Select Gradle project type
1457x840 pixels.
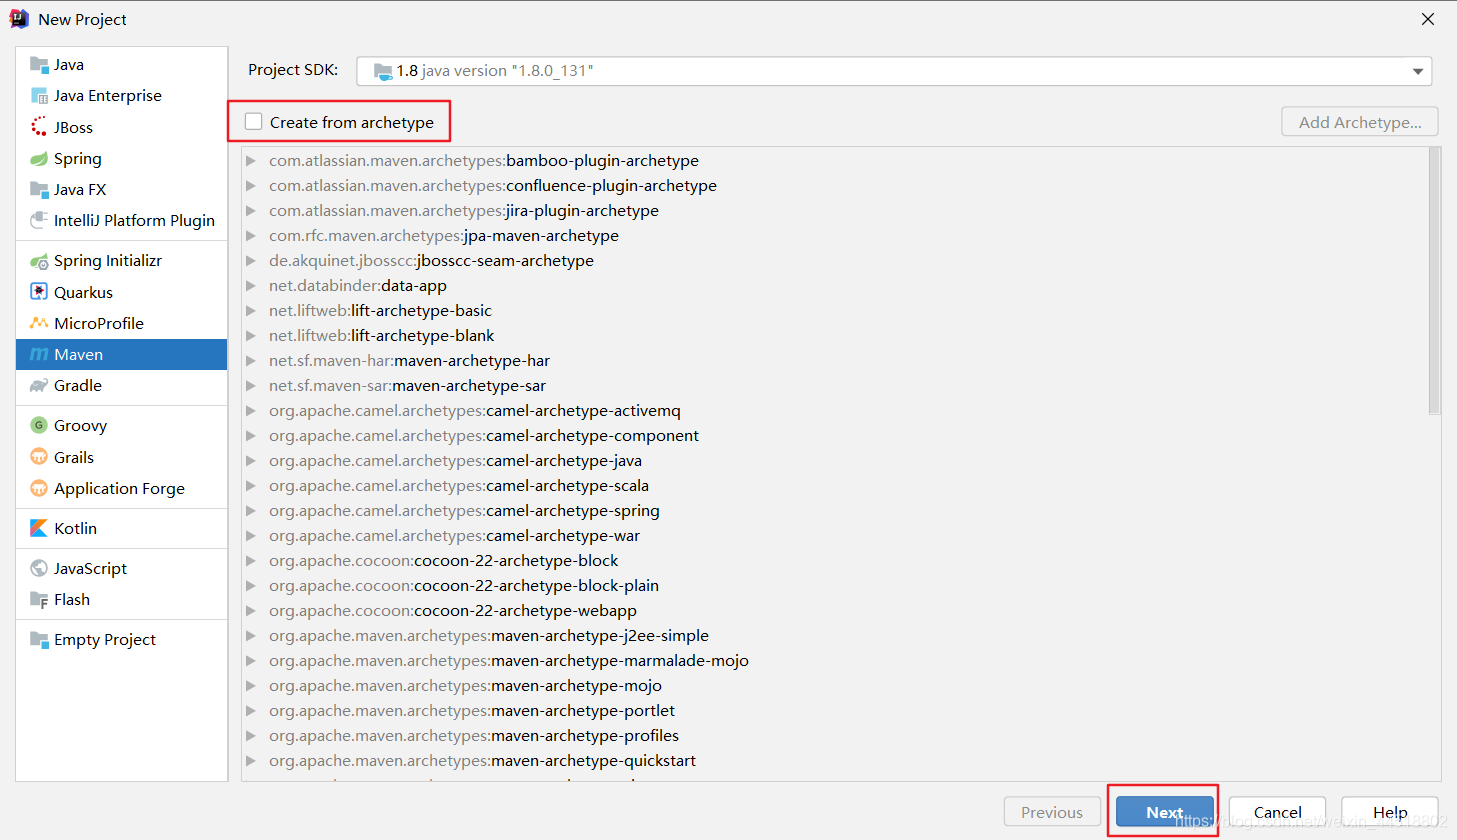click(x=122, y=386)
